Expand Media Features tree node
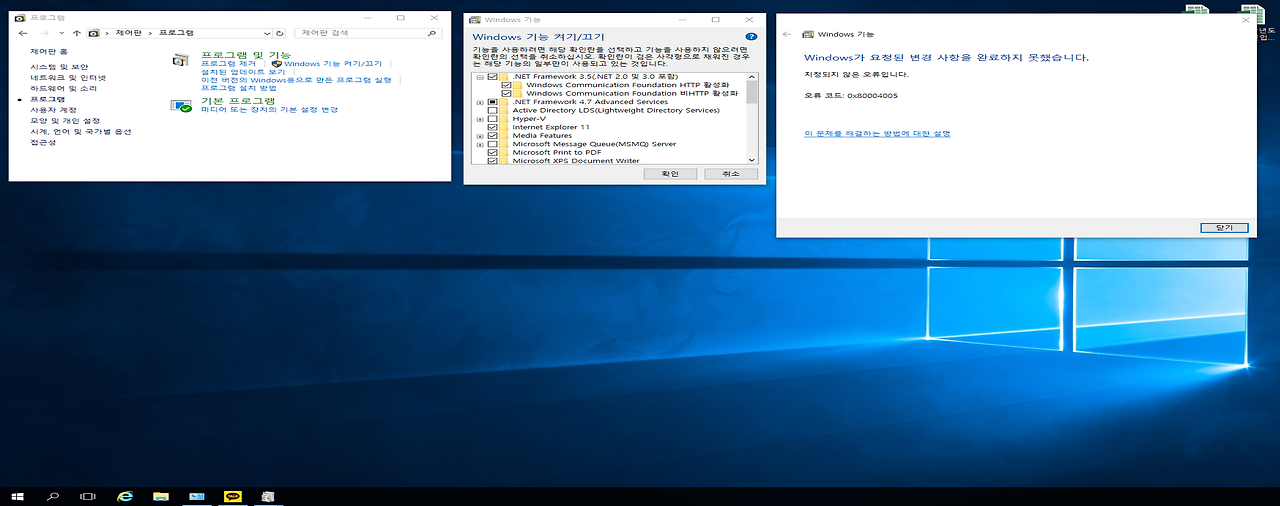Image resolution: width=1280 pixels, height=506 pixels. point(480,136)
